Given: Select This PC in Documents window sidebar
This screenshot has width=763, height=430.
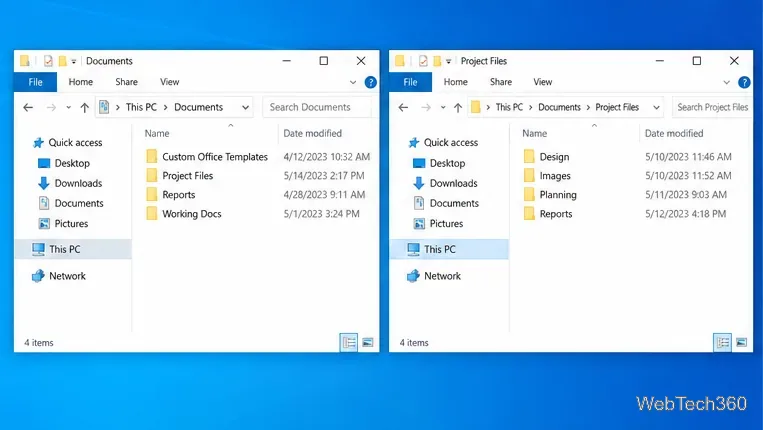Looking at the screenshot, I should click(x=73, y=249).
